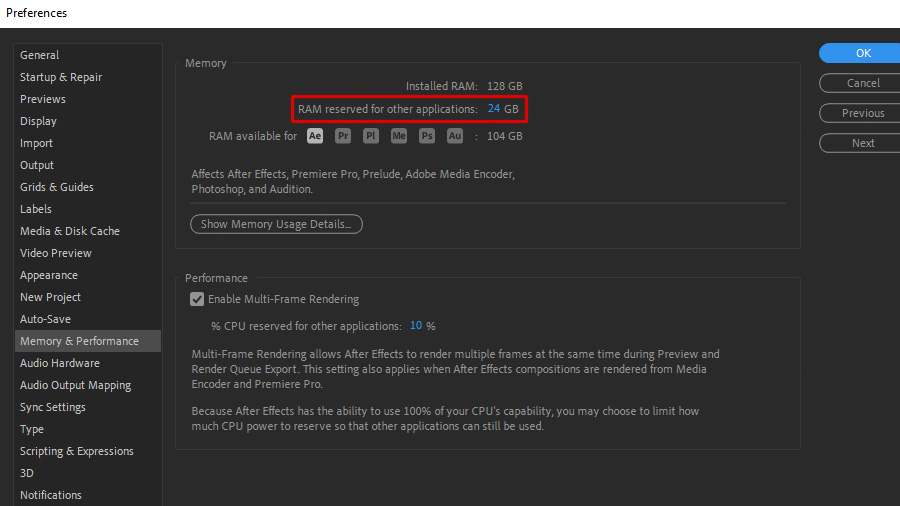Open Show Memory Usage Details

pyautogui.click(x=276, y=224)
